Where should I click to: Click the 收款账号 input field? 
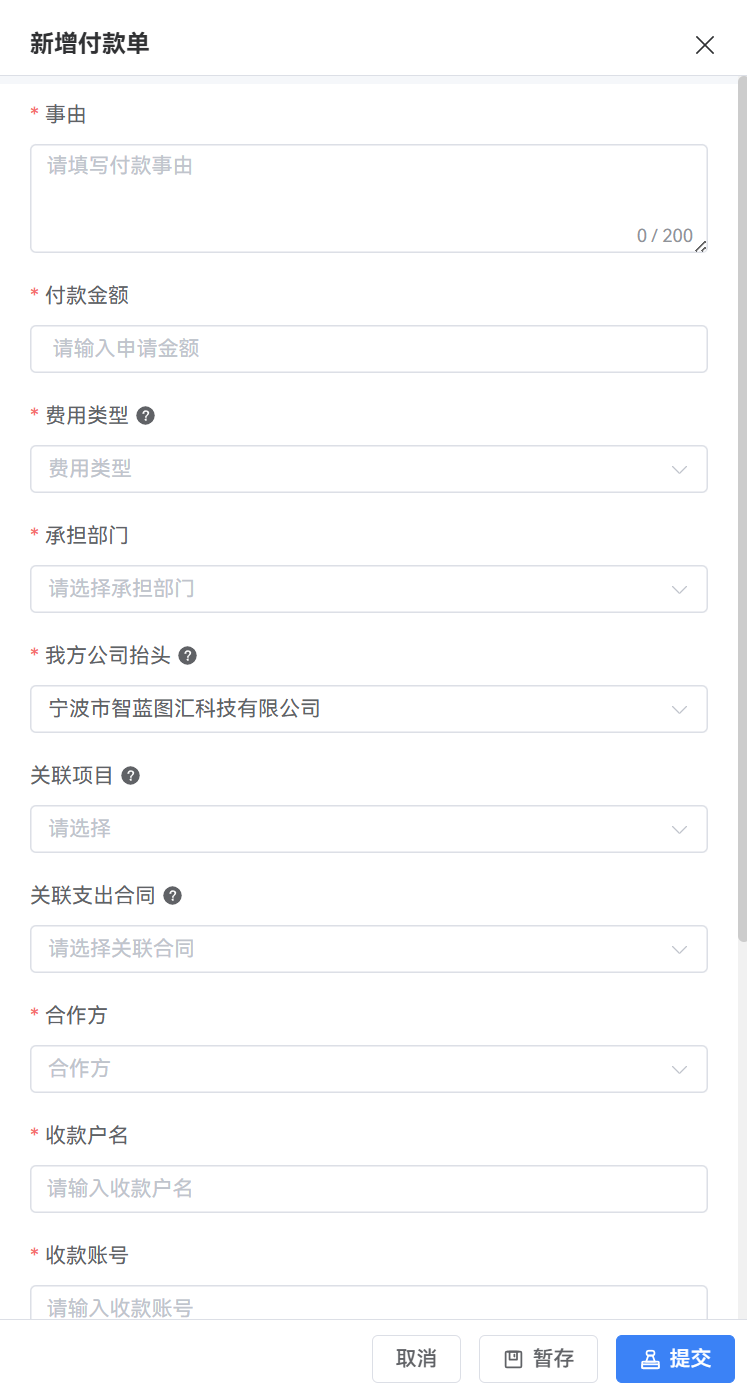[x=368, y=1303]
